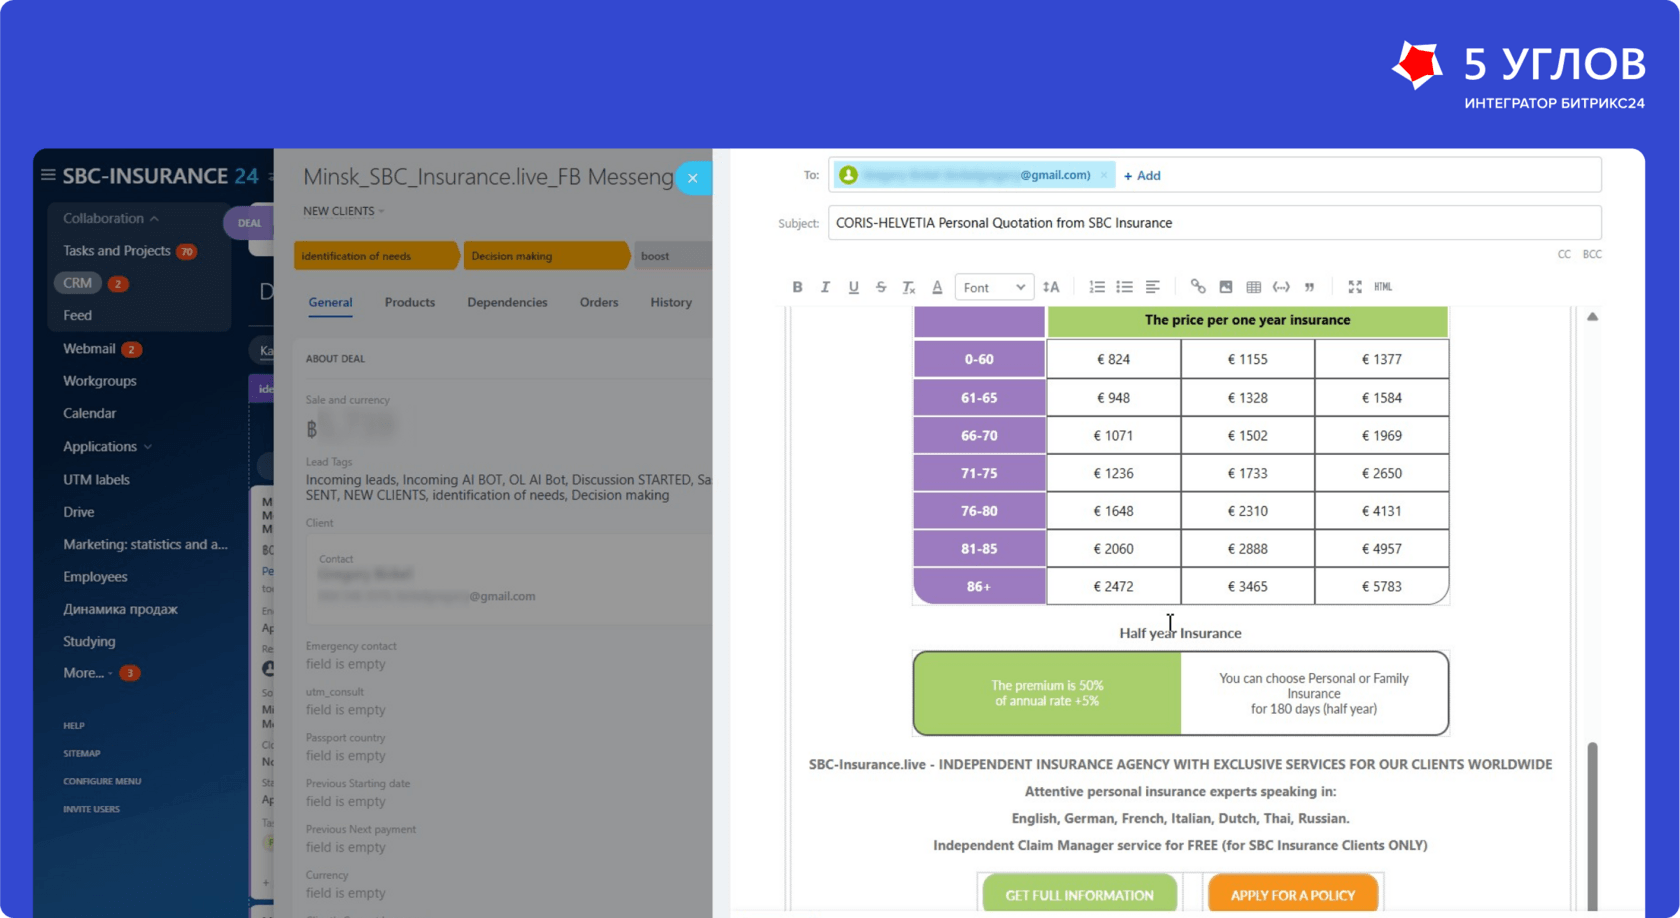
Task: Insert a quote block
Action: pos(1309,287)
